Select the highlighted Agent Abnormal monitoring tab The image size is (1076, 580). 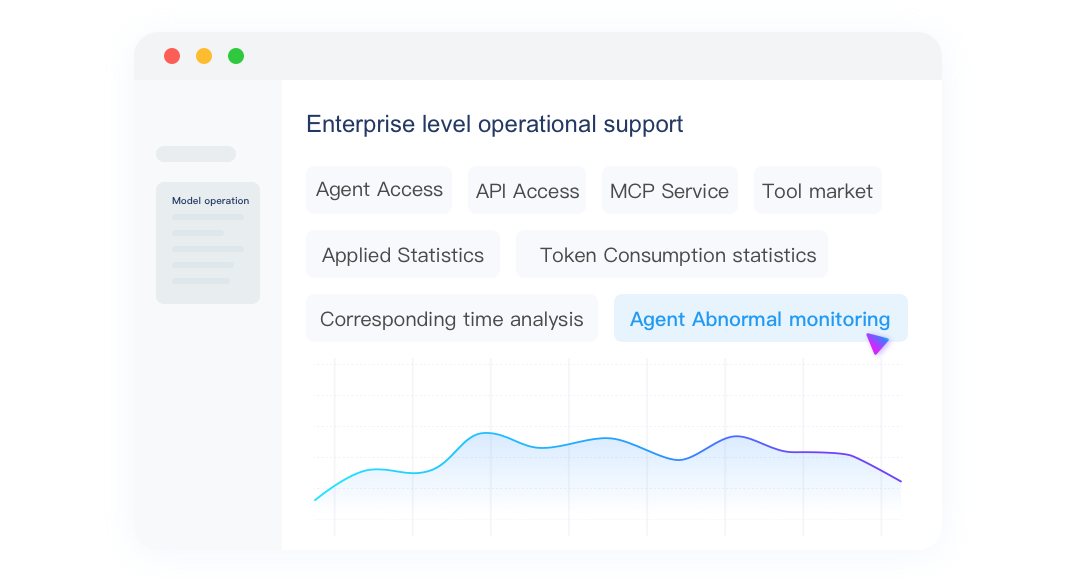(x=759, y=319)
